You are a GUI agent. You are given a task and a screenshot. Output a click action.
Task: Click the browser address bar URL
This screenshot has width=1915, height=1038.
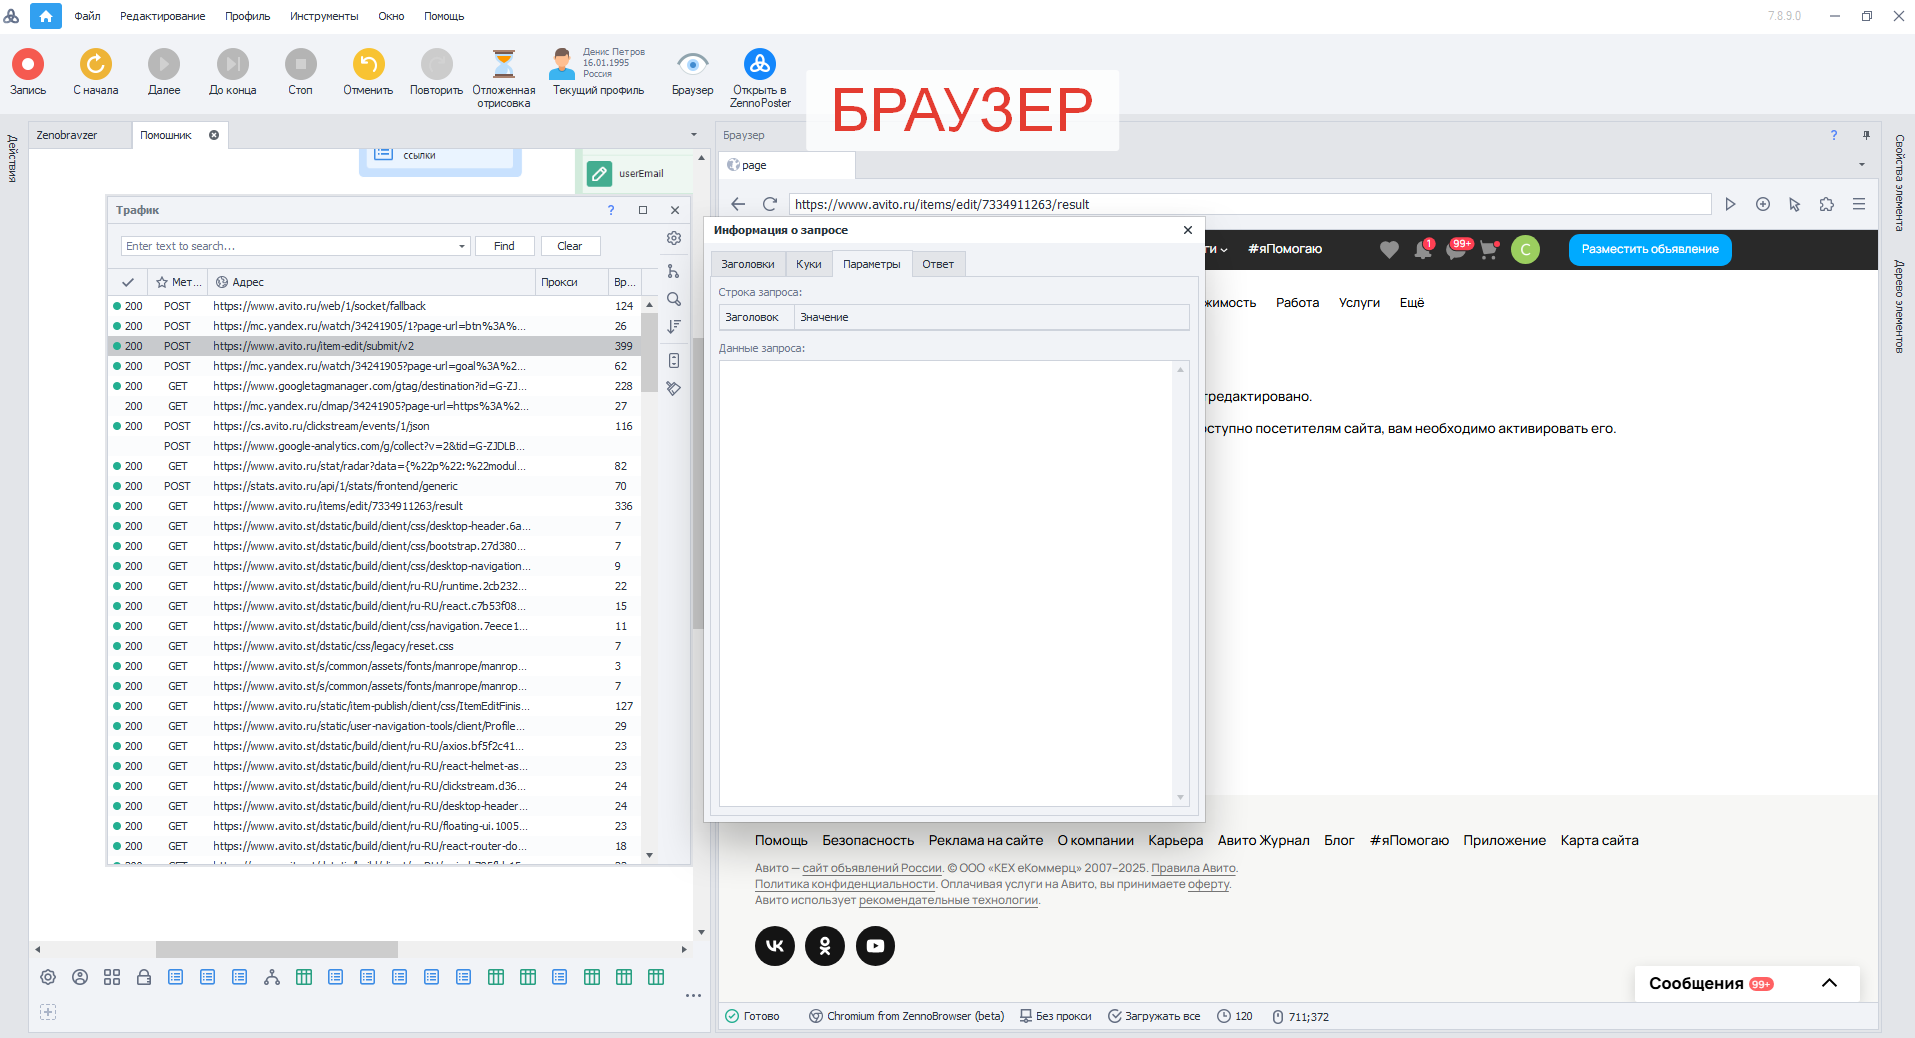coord(1250,204)
